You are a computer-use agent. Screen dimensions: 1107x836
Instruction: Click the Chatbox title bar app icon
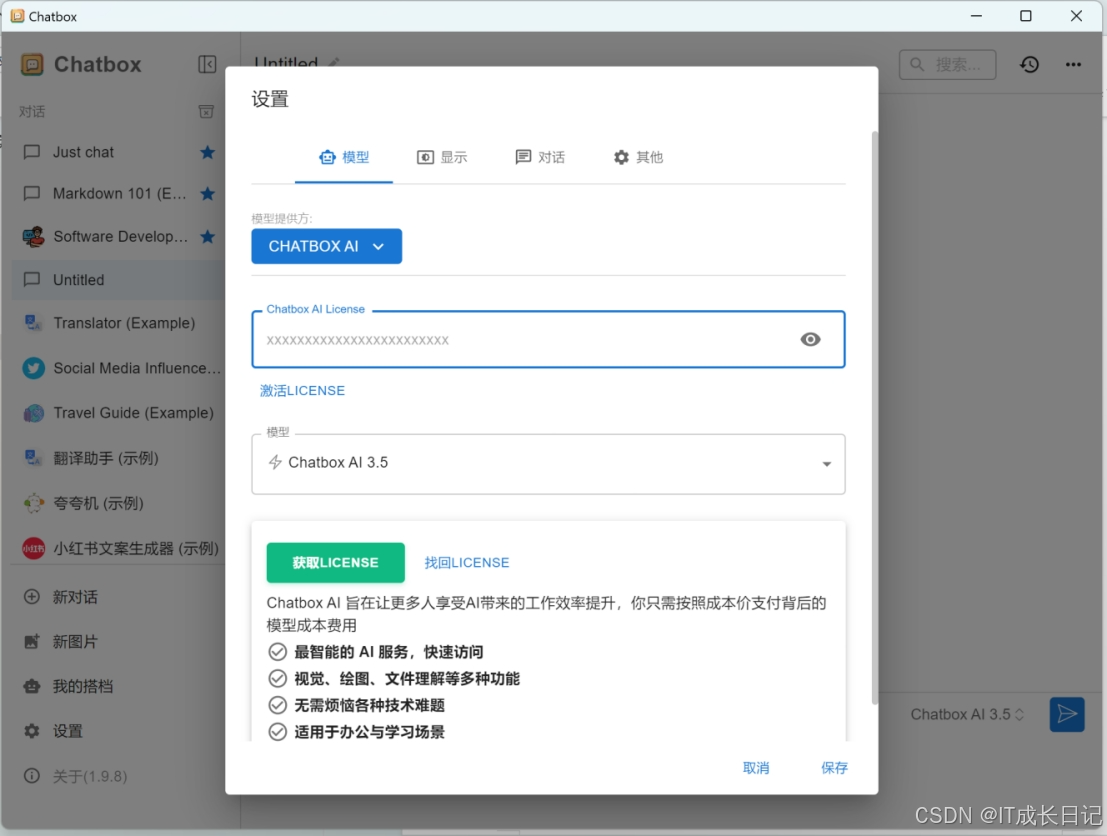point(17,16)
